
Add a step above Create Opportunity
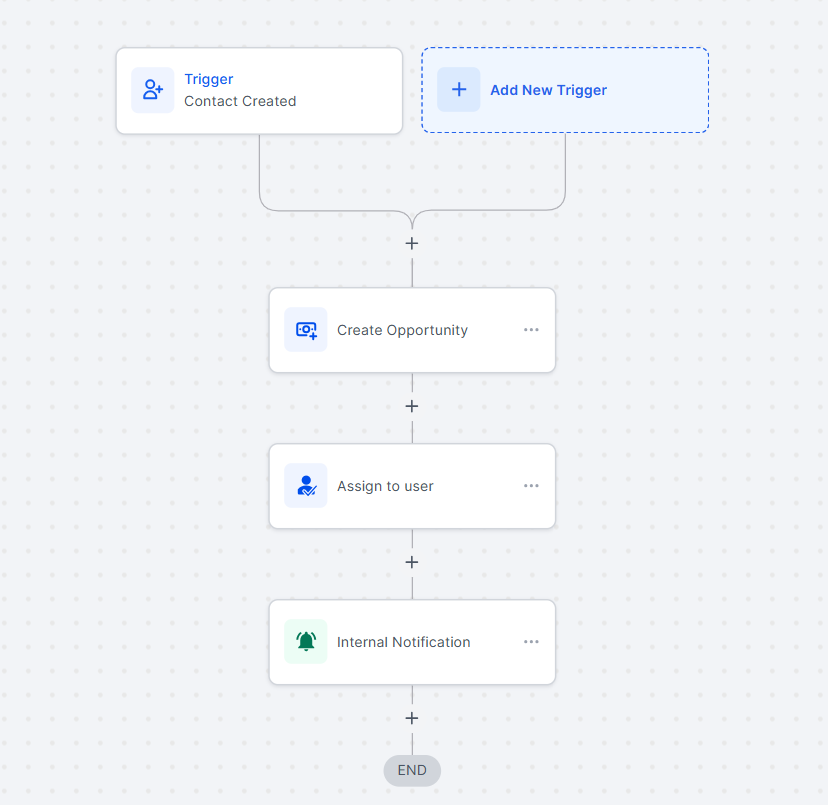[412, 244]
